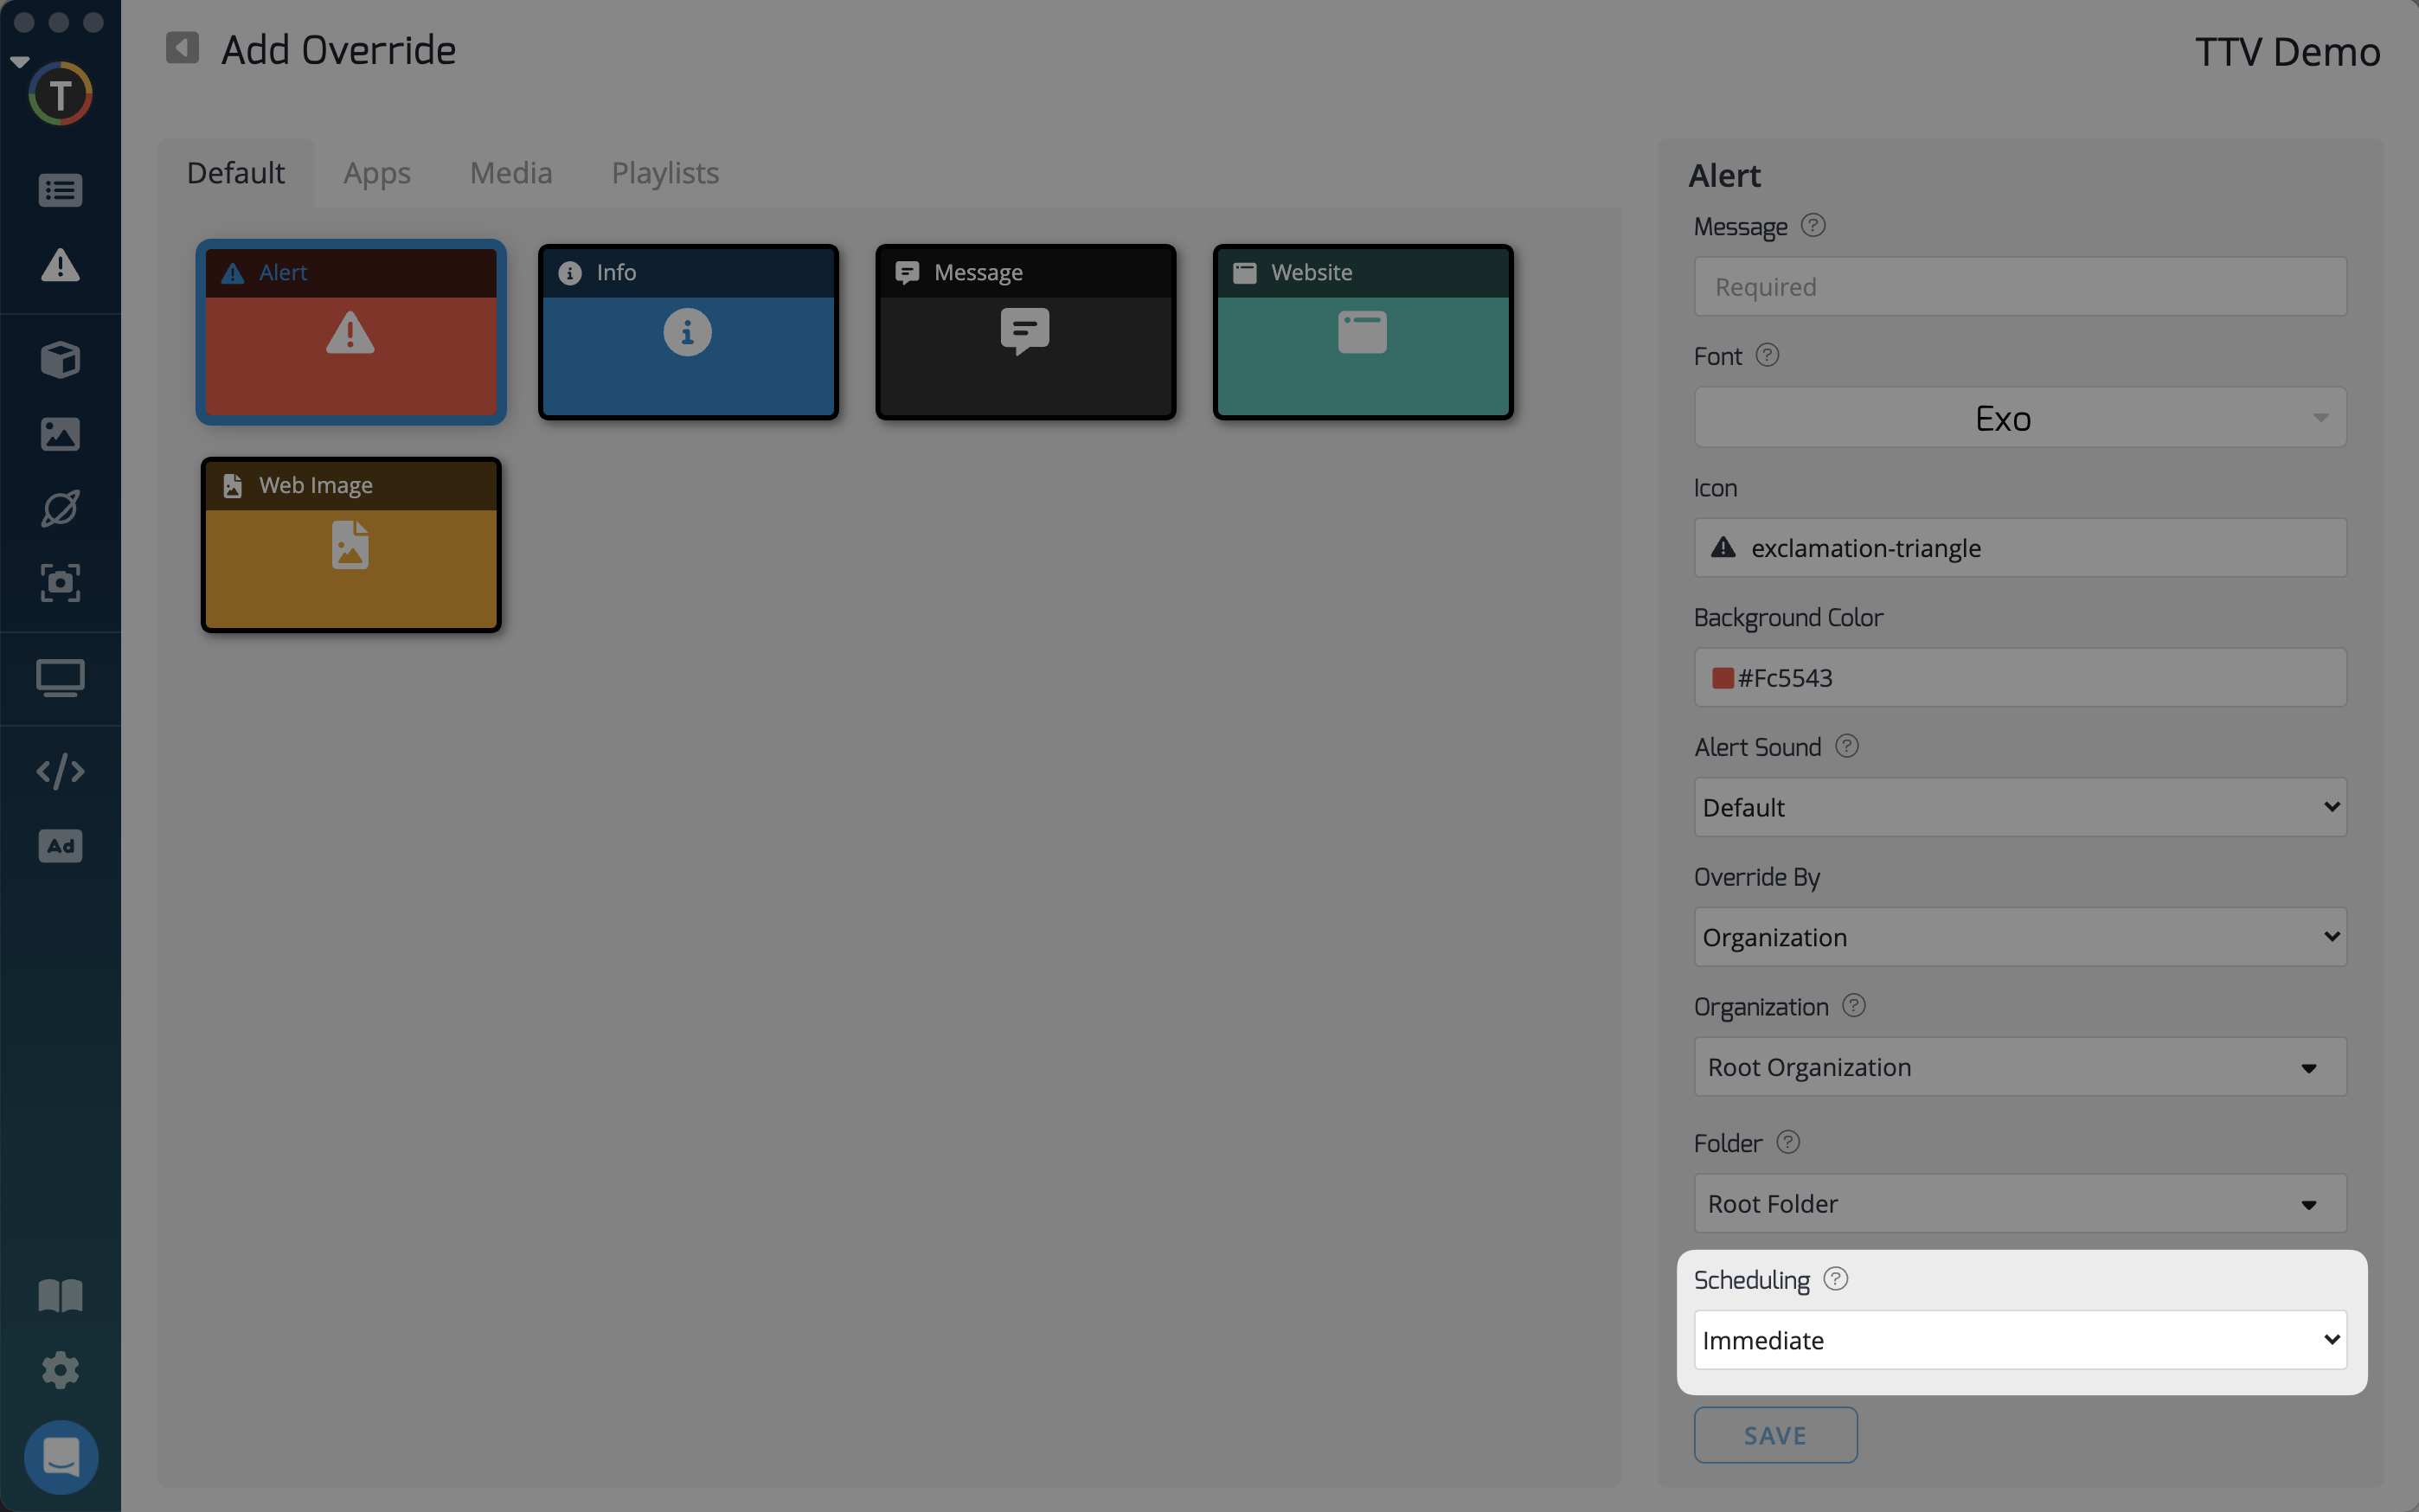Select the Website override tile
The image size is (2419, 1512).
coord(1362,333)
